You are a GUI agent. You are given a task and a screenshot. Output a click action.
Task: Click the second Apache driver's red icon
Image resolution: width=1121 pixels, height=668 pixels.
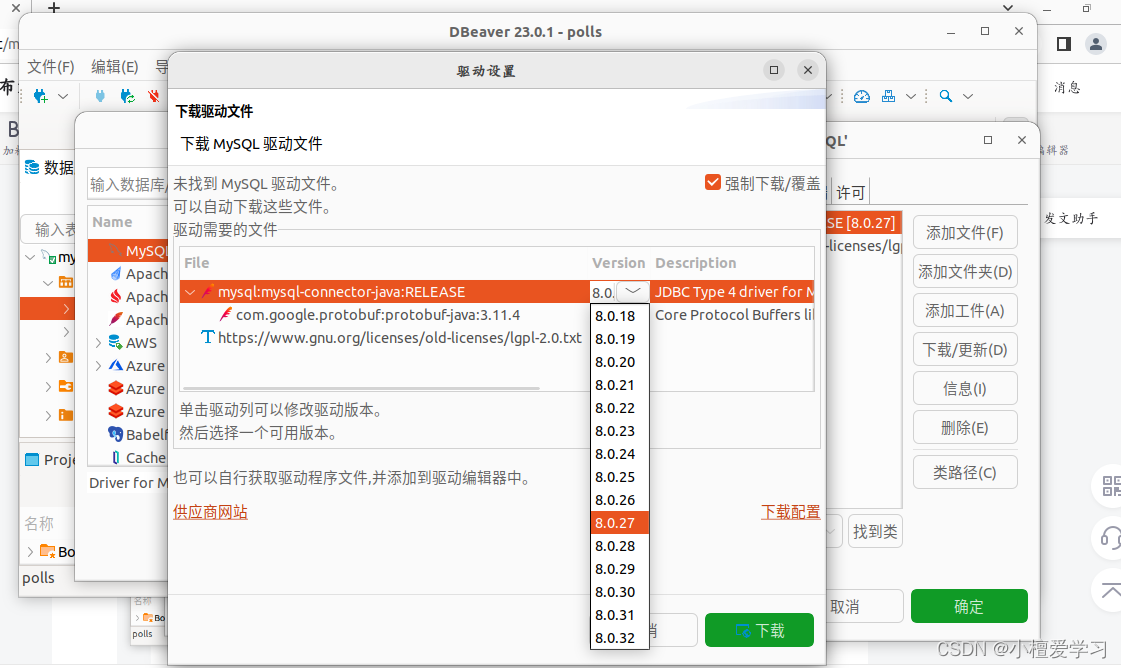click(x=116, y=296)
